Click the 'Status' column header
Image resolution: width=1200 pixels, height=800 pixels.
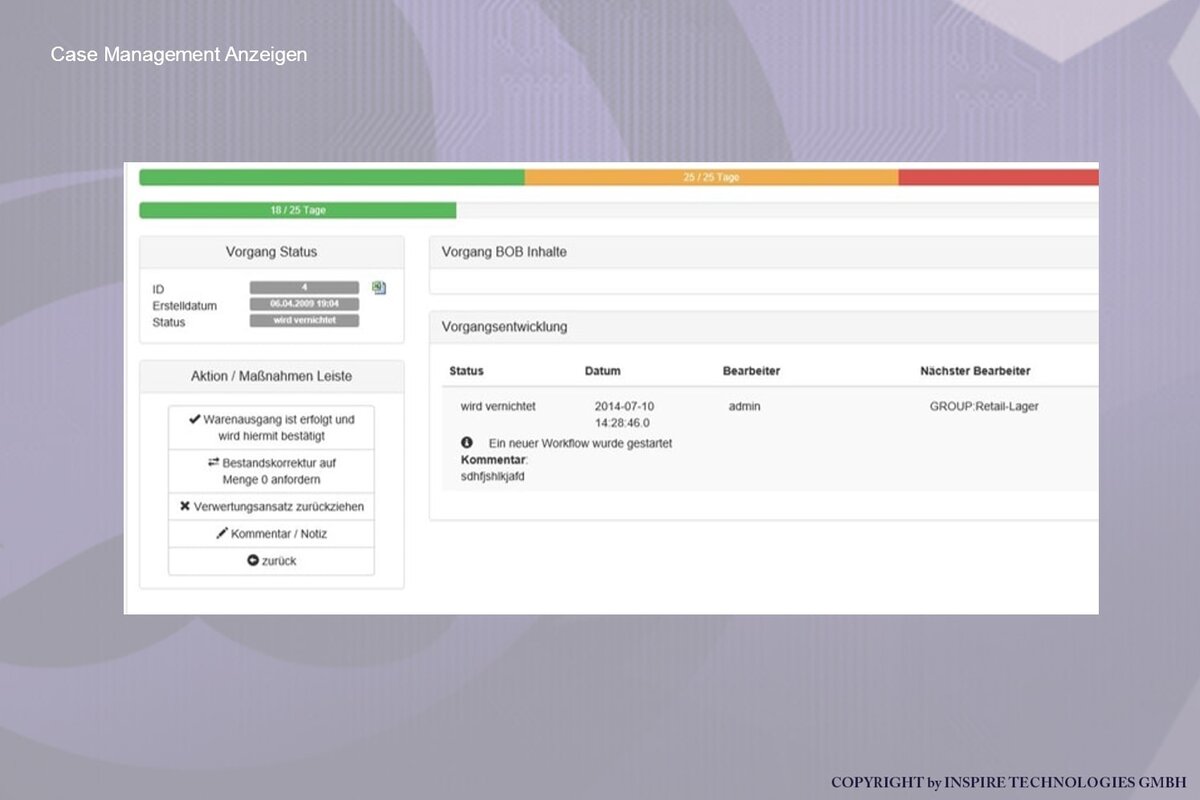pos(466,371)
